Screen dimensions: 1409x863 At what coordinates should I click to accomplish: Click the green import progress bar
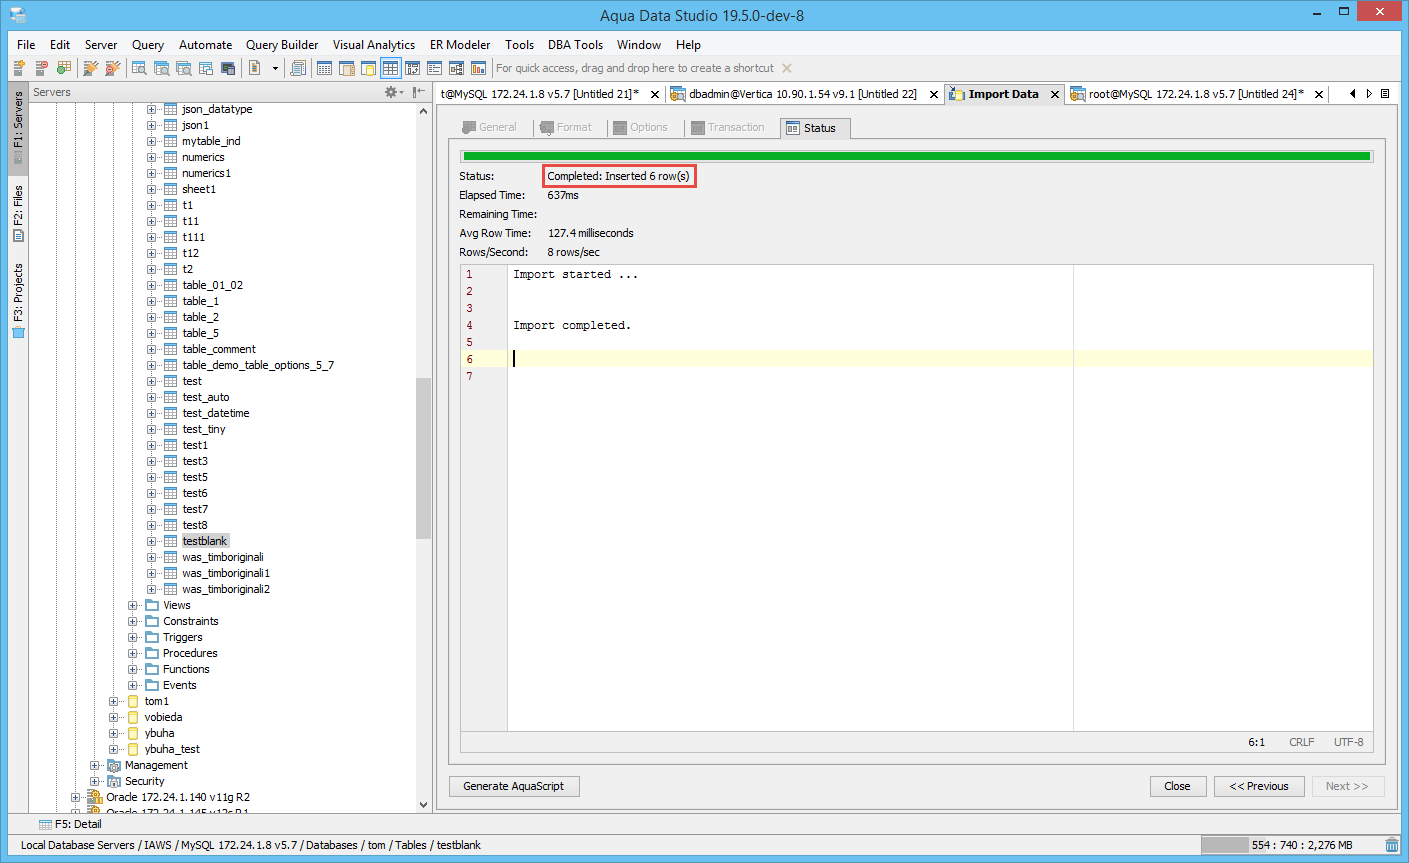click(x=916, y=156)
